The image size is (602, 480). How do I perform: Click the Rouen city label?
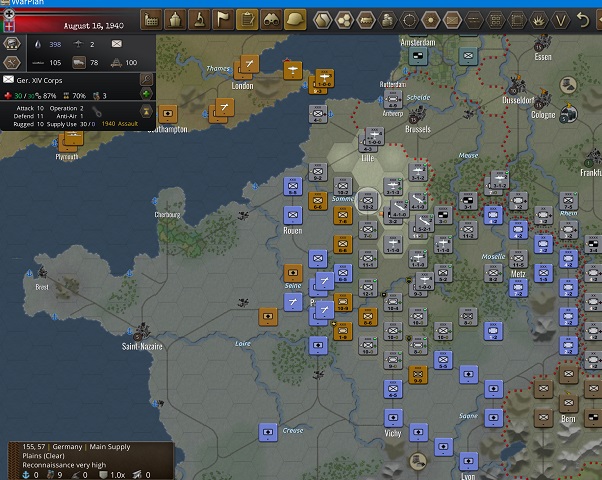coord(293,231)
